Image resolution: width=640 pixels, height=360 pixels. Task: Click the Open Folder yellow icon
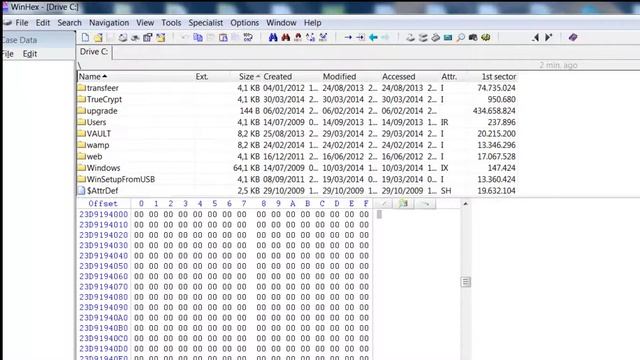[x=161, y=38]
